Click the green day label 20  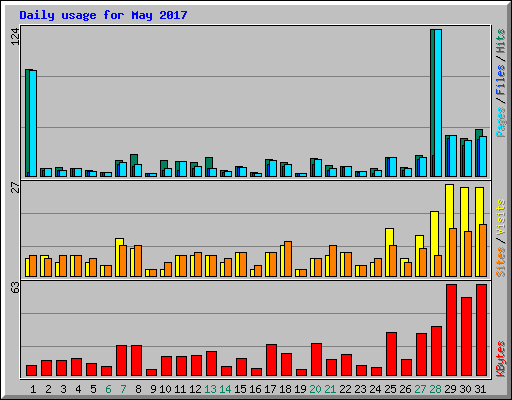315,389
